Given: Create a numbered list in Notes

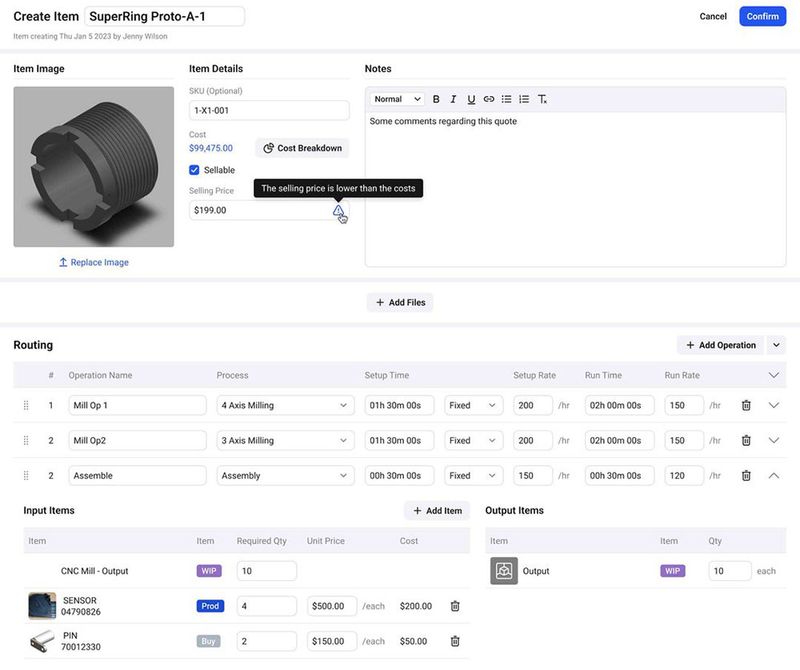Looking at the screenshot, I should tap(522, 98).
